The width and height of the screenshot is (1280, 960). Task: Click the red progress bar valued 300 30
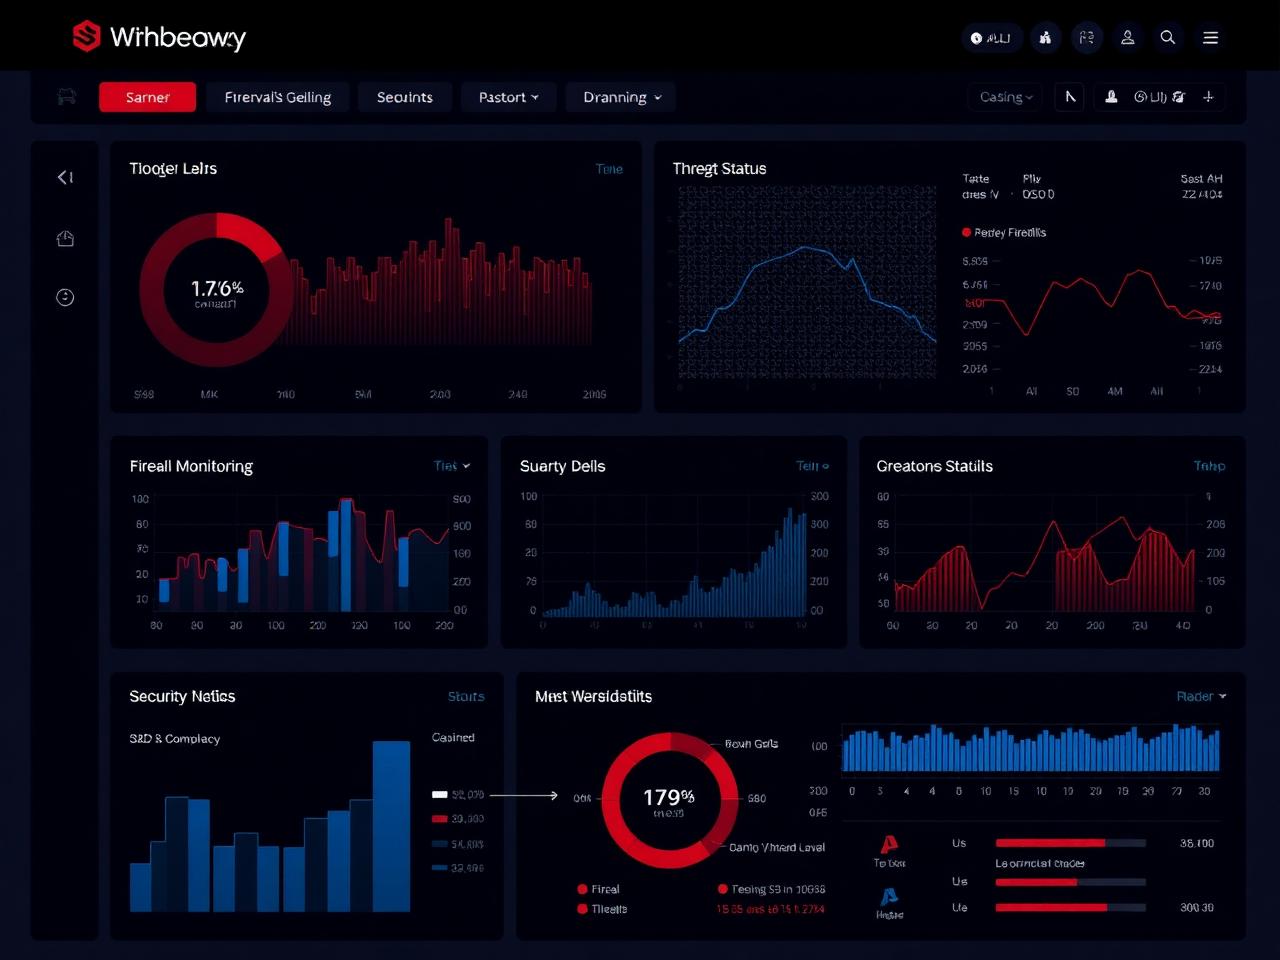tap(1070, 908)
